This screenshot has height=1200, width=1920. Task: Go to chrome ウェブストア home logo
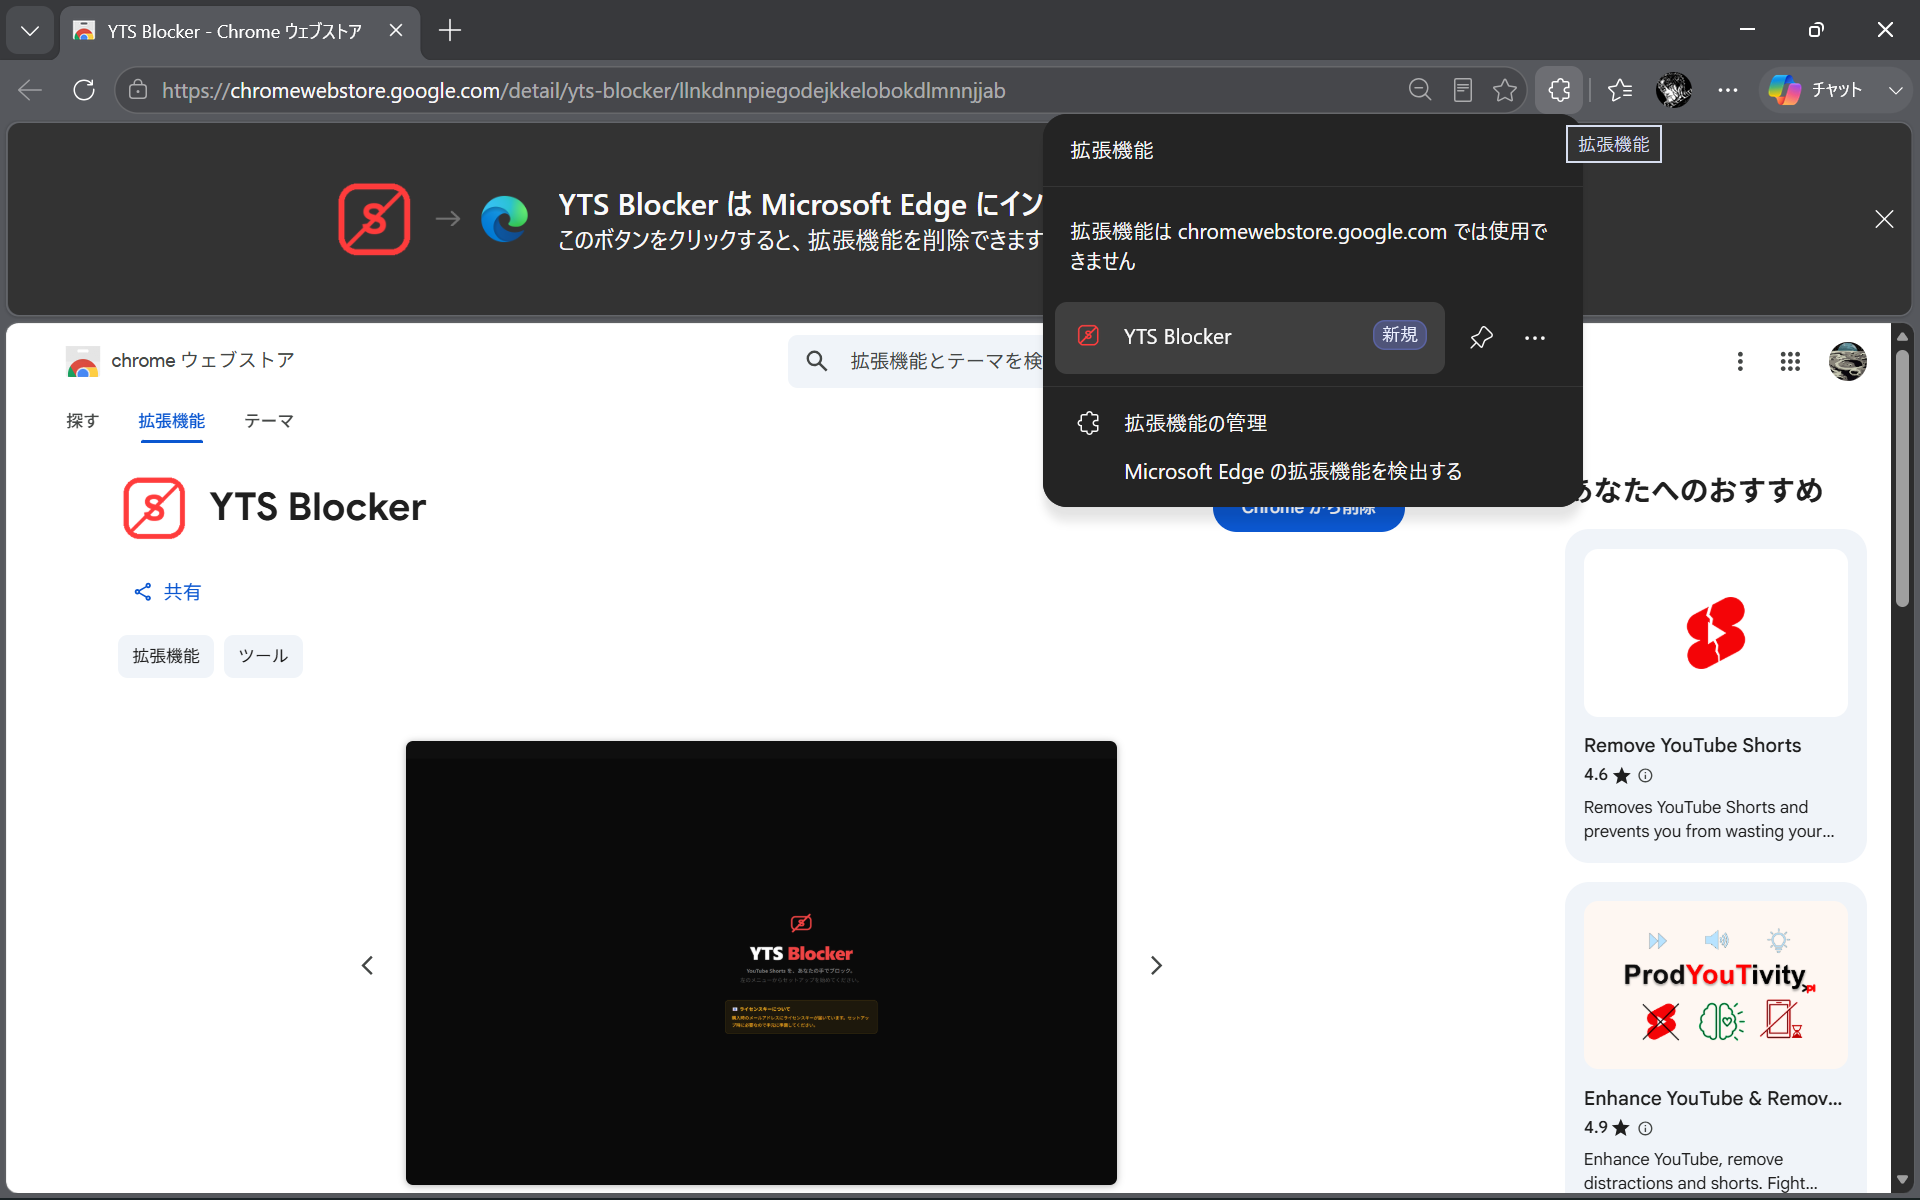tap(180, 361)
